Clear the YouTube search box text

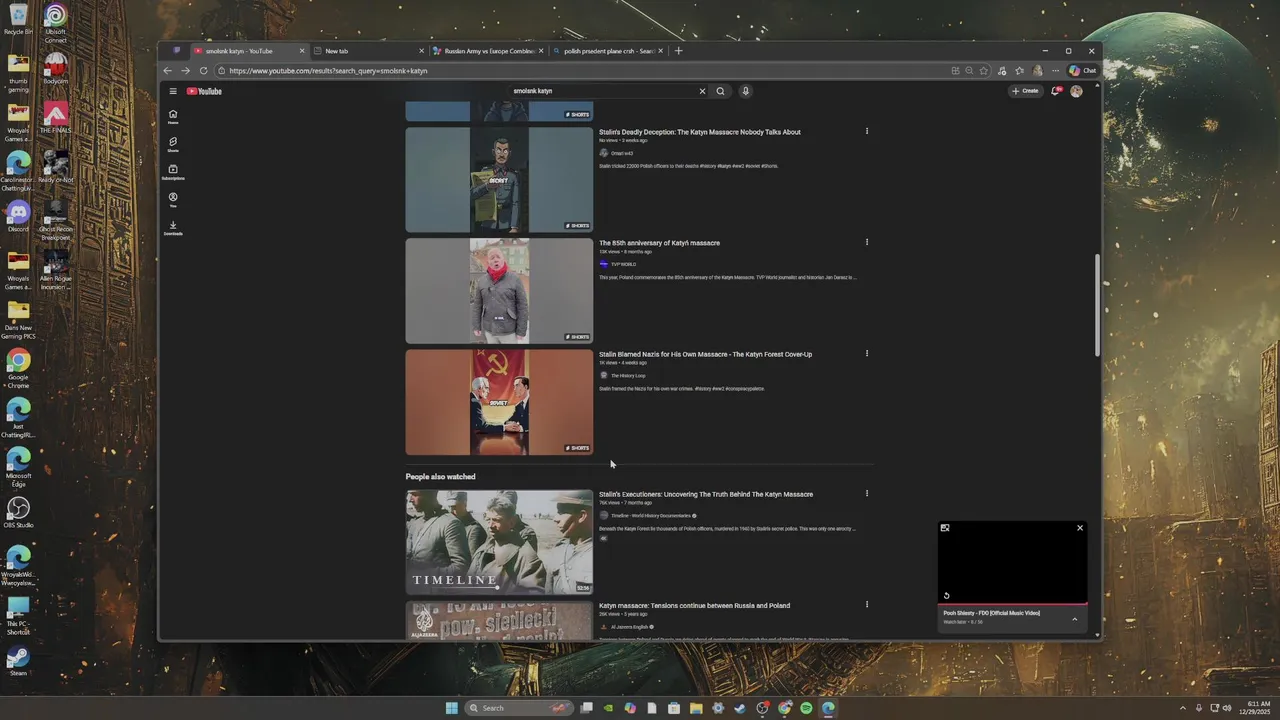[x=702, y=91]
